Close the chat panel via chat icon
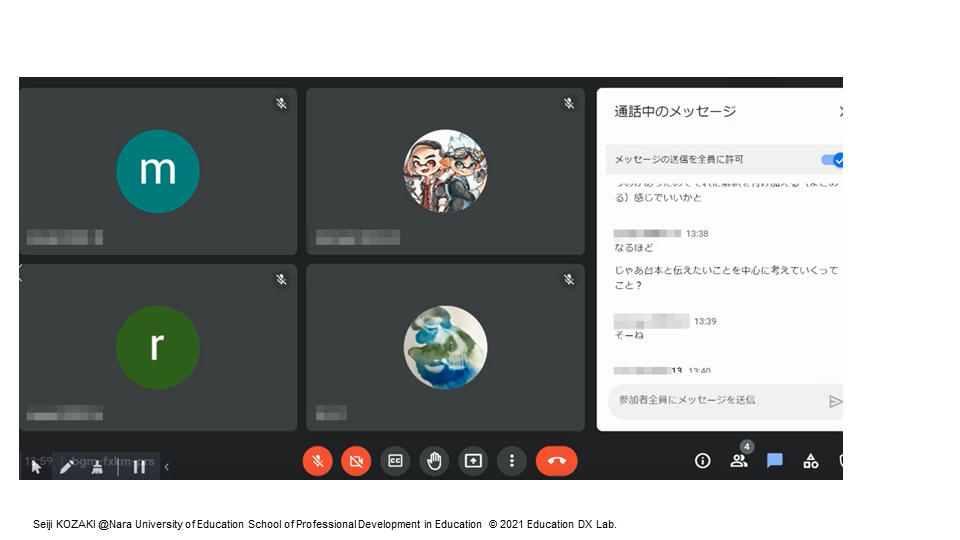The width and height of the screenshot is (960, 540). pyautogui.click(x=775, y=461)
